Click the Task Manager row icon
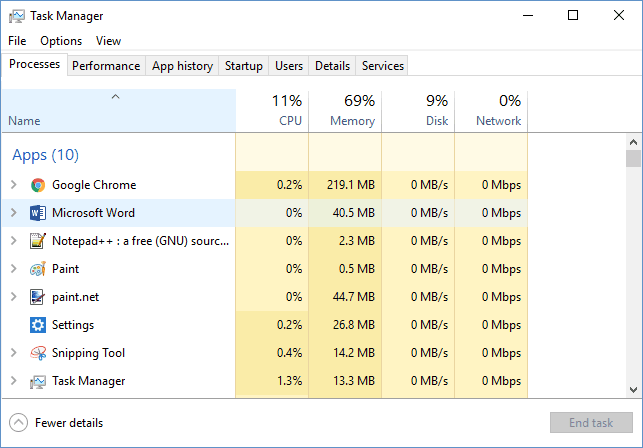 (x=38, y=381)
